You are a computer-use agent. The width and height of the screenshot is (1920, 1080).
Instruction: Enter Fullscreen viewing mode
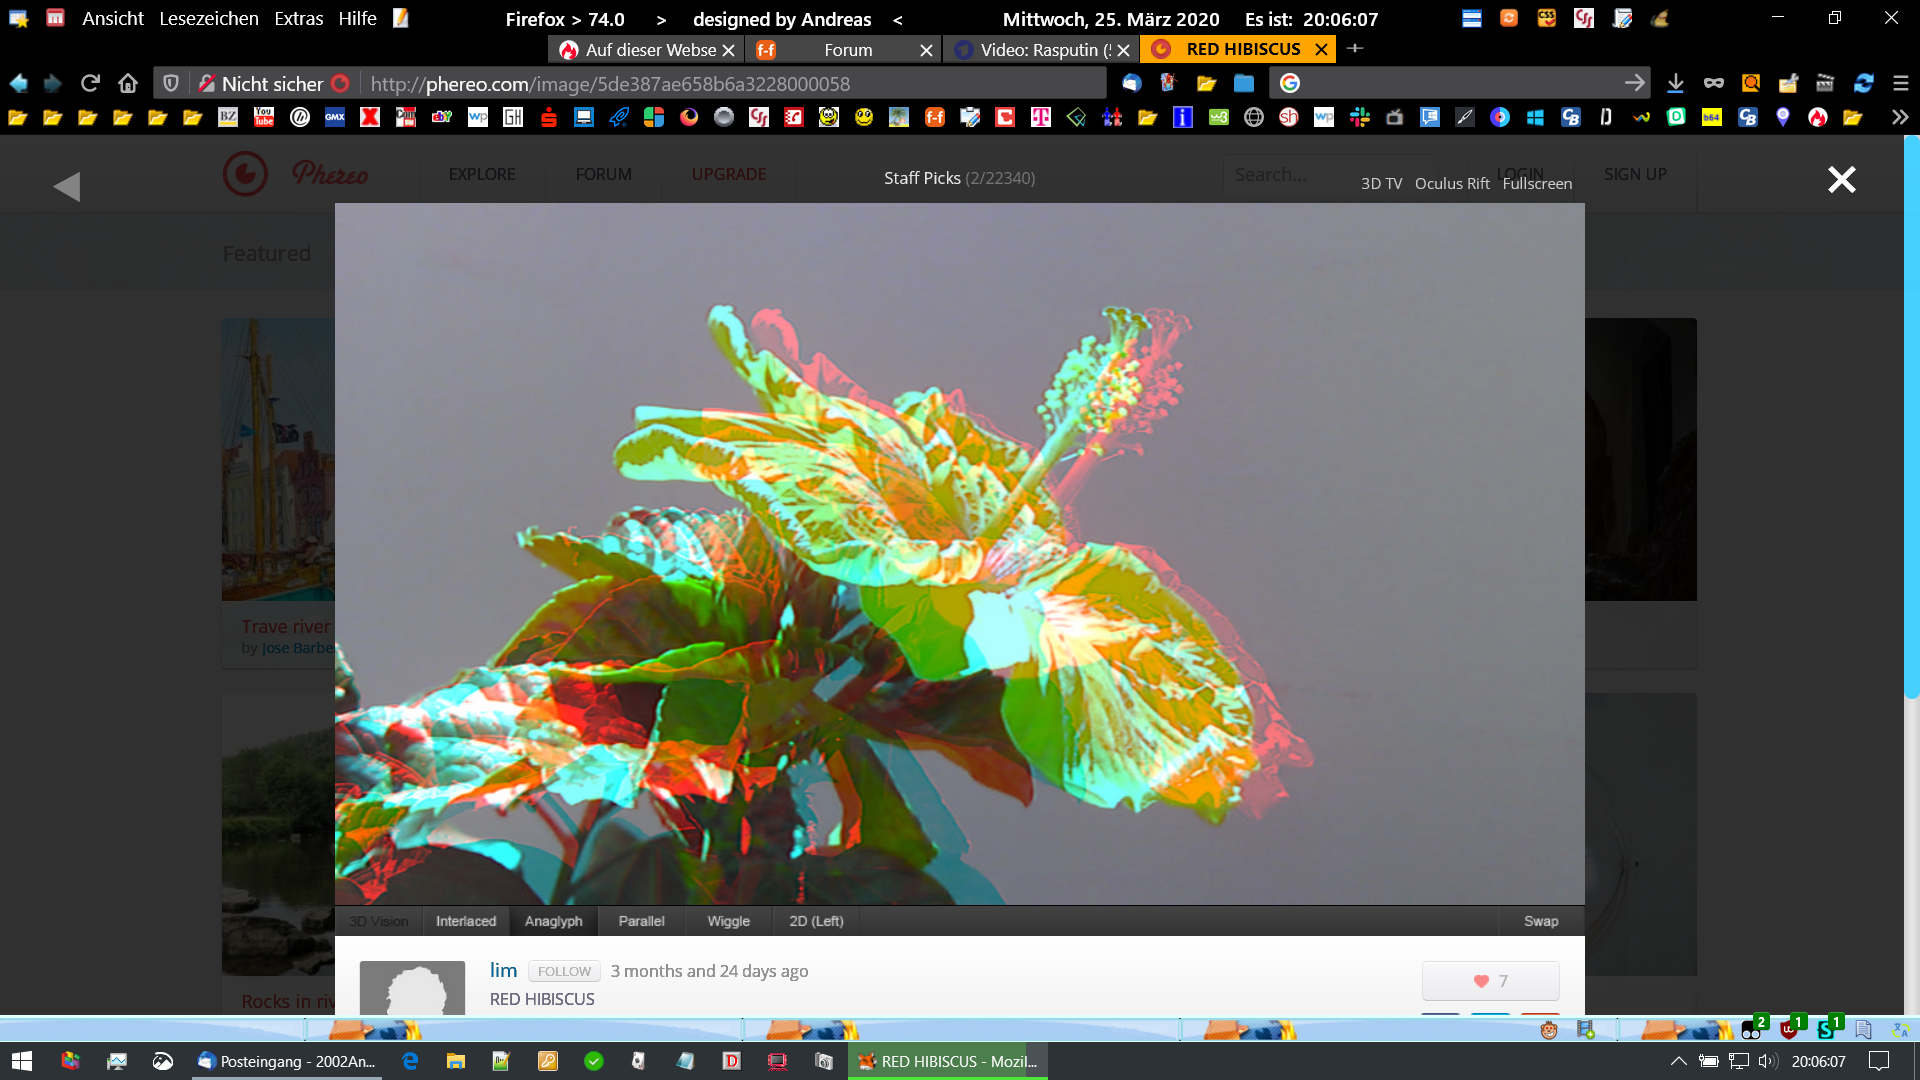pyautogui.click(x=1537, y=184)
